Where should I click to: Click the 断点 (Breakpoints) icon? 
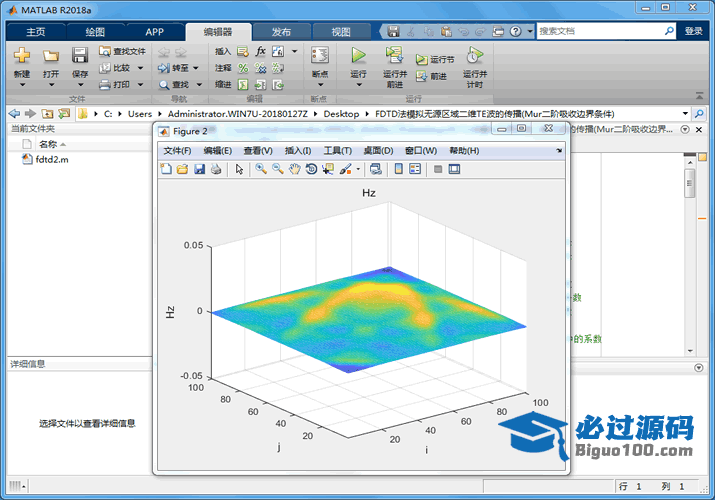pyautogui.click(x=320, y=55)
